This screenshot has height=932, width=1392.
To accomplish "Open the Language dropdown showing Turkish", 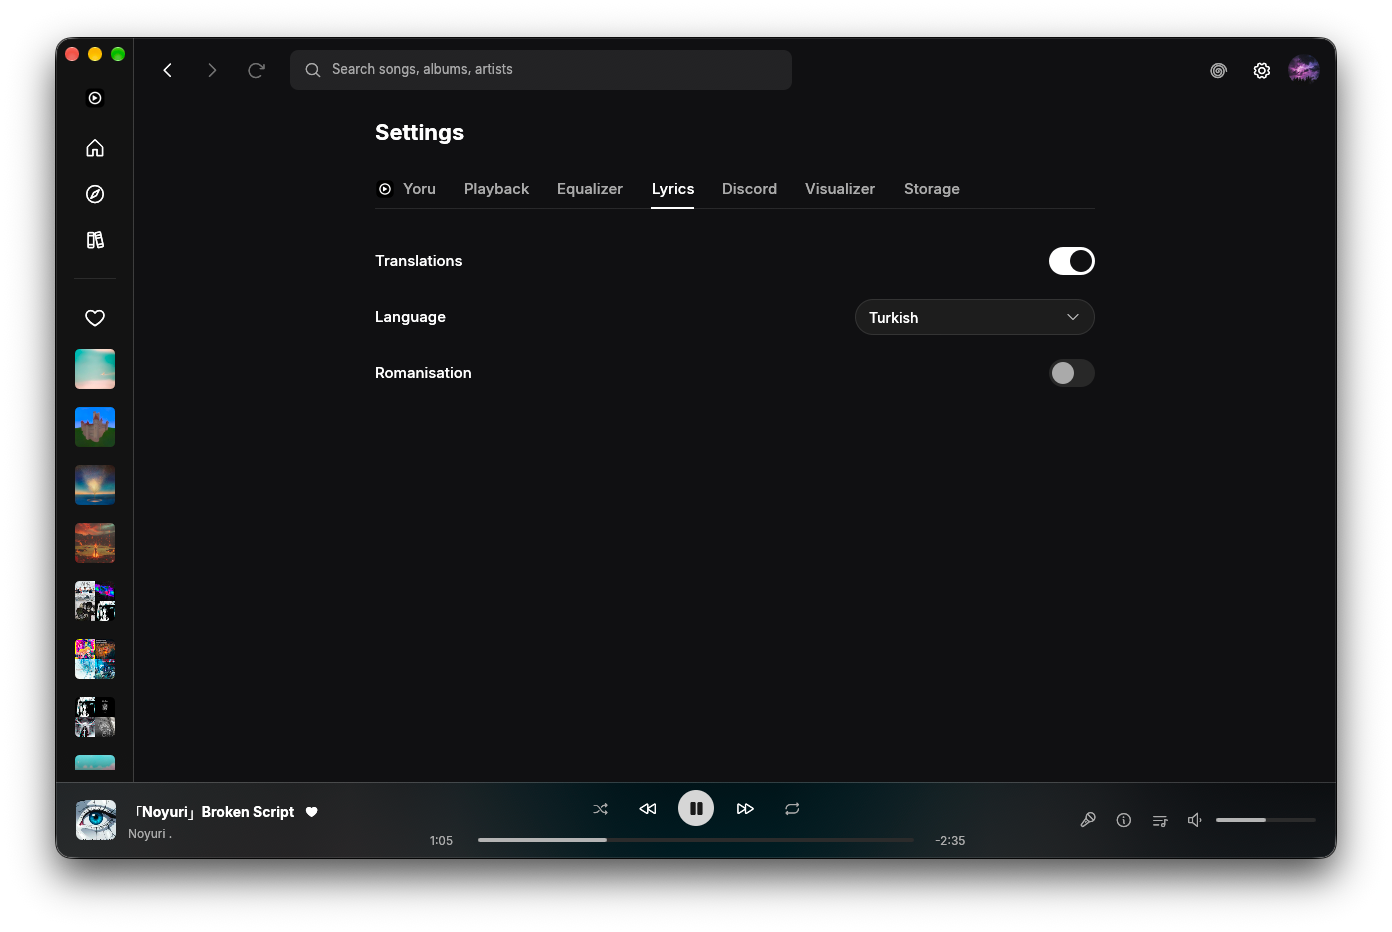I will [x=975, y=317].
